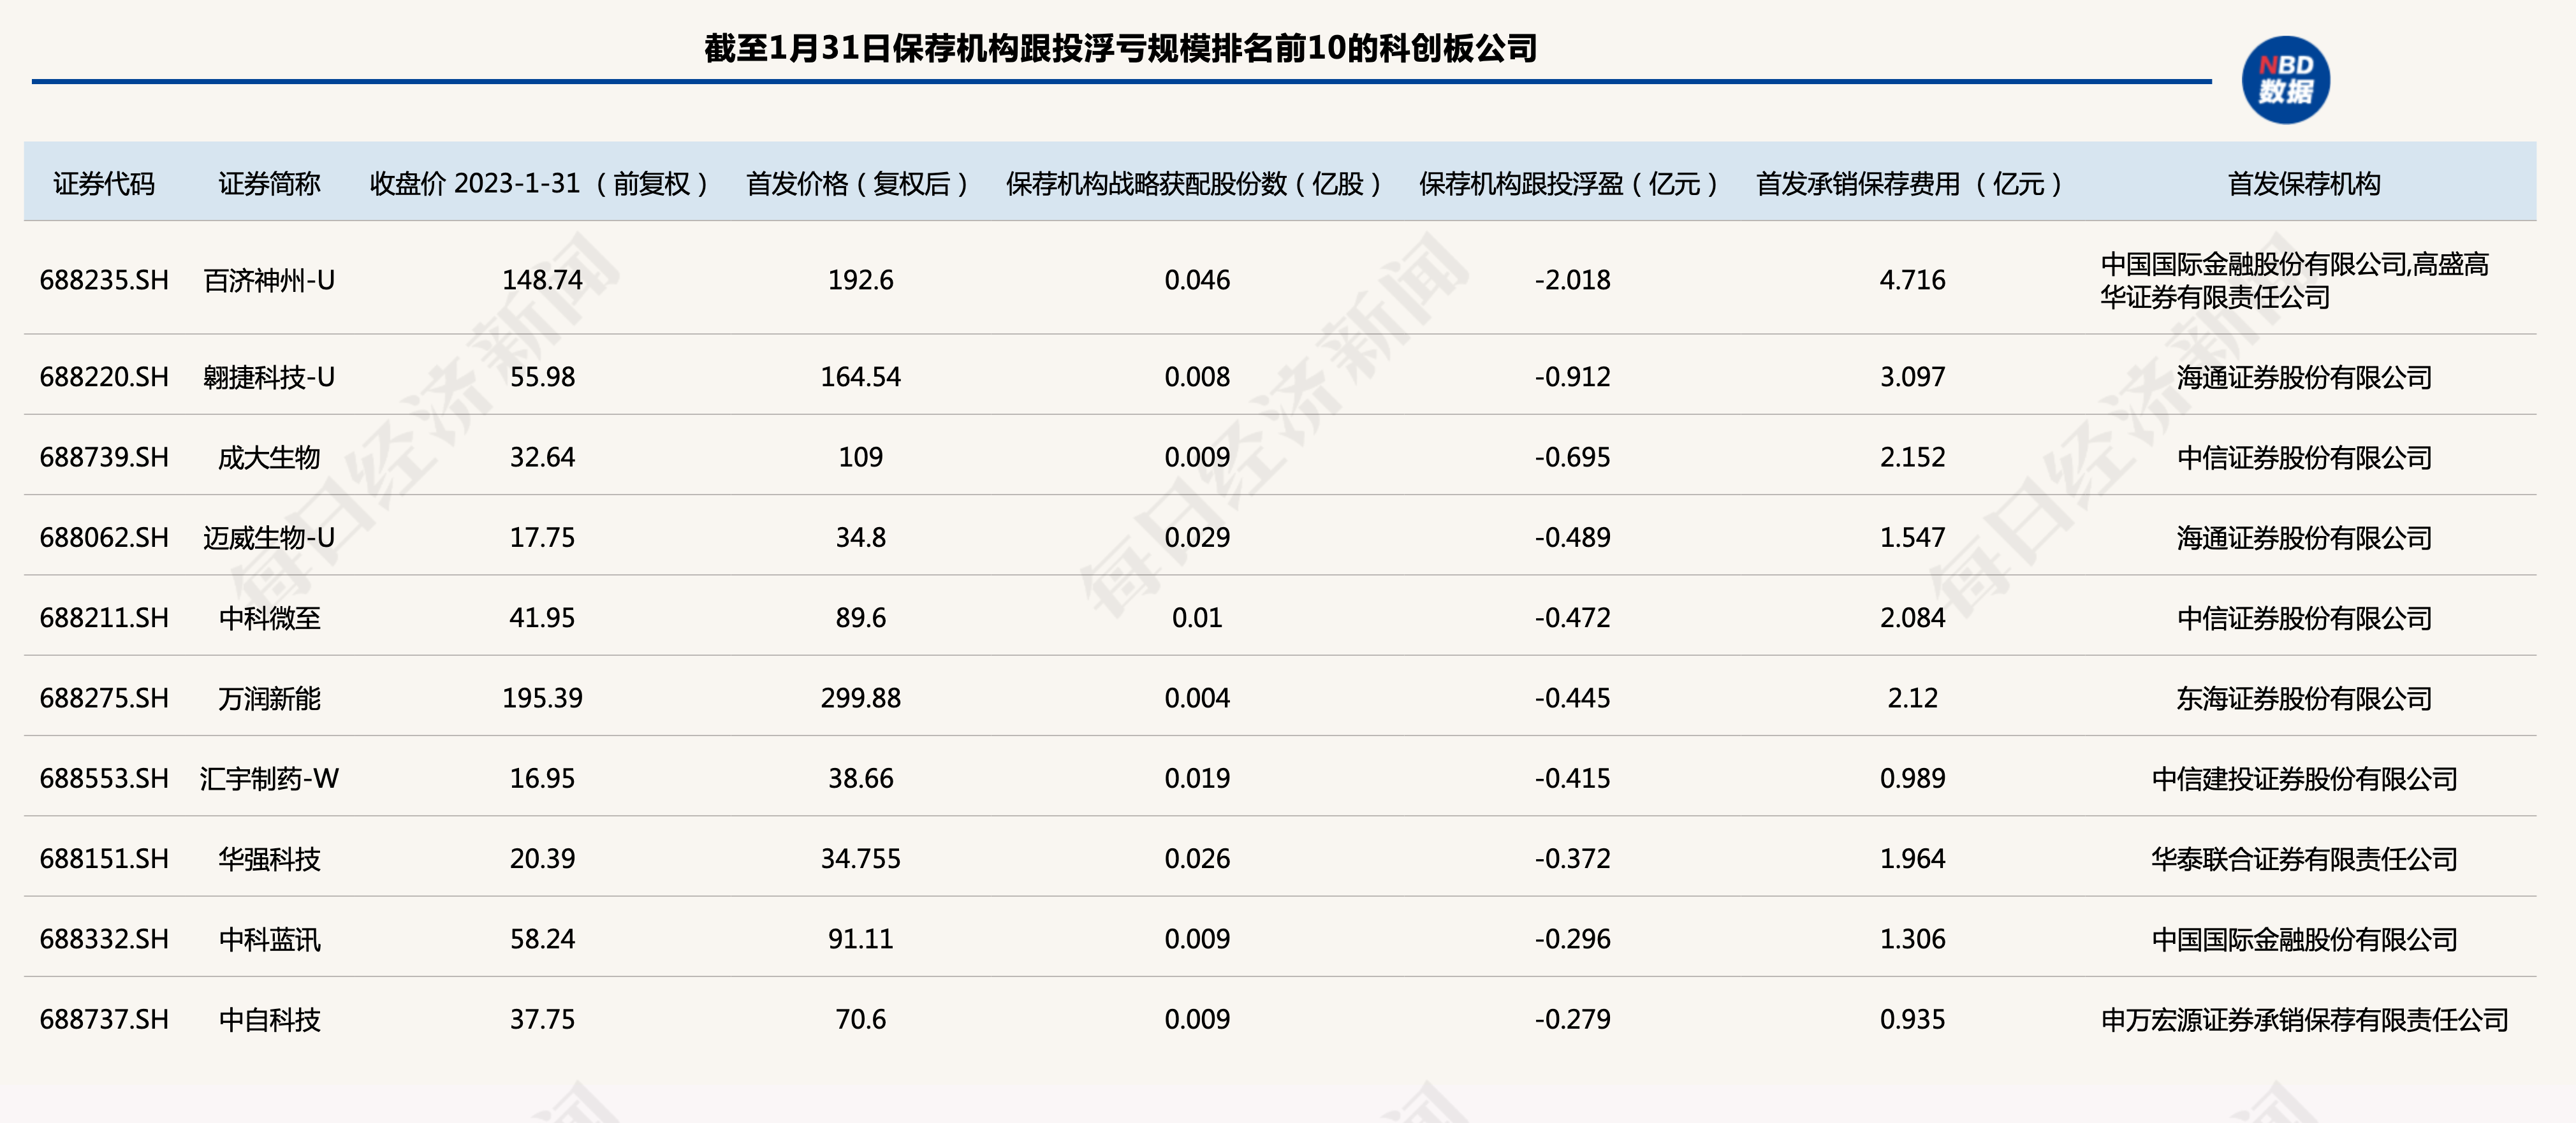Click underwriting fee 2.152
Viewport: 2576px width, 1123px height.
click(1912, 457)
